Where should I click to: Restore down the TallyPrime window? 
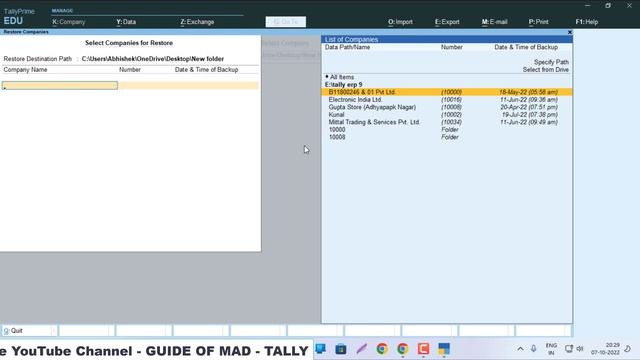(x=608, y=6)
